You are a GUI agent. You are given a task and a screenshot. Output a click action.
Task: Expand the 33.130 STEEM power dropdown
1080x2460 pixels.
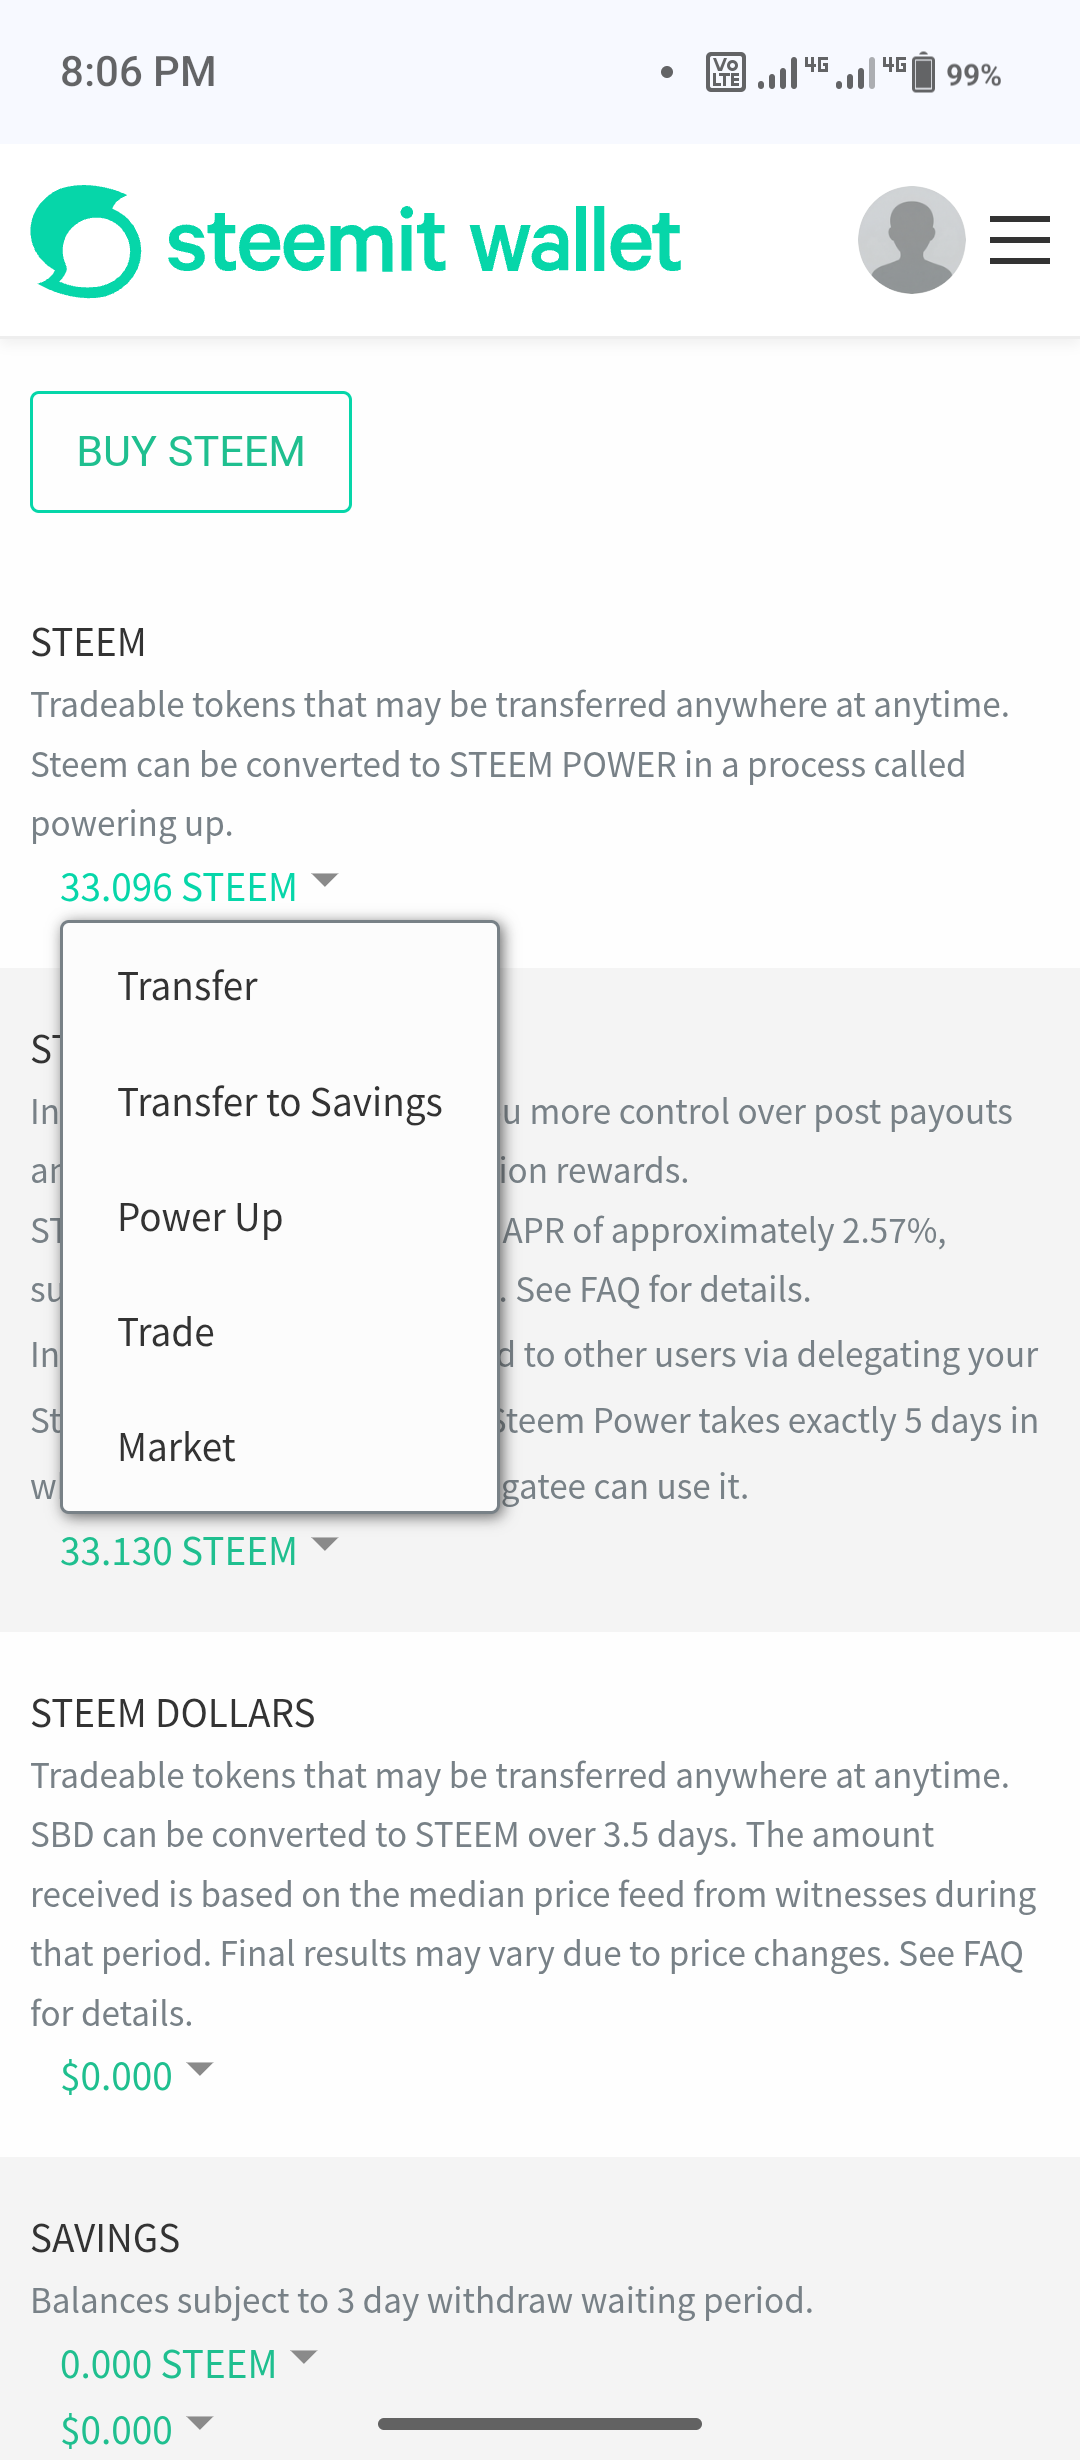click(199, 1551)
